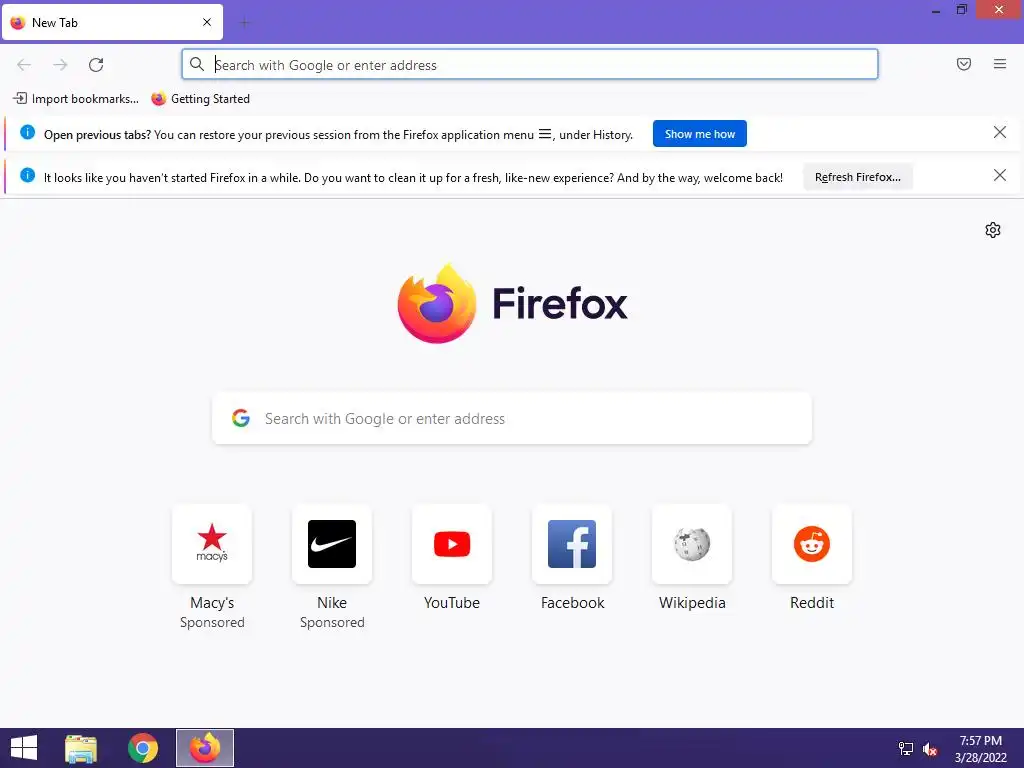Open the Windows Start menu
This screenshot has height=768, width=1024.
(24, 748)
